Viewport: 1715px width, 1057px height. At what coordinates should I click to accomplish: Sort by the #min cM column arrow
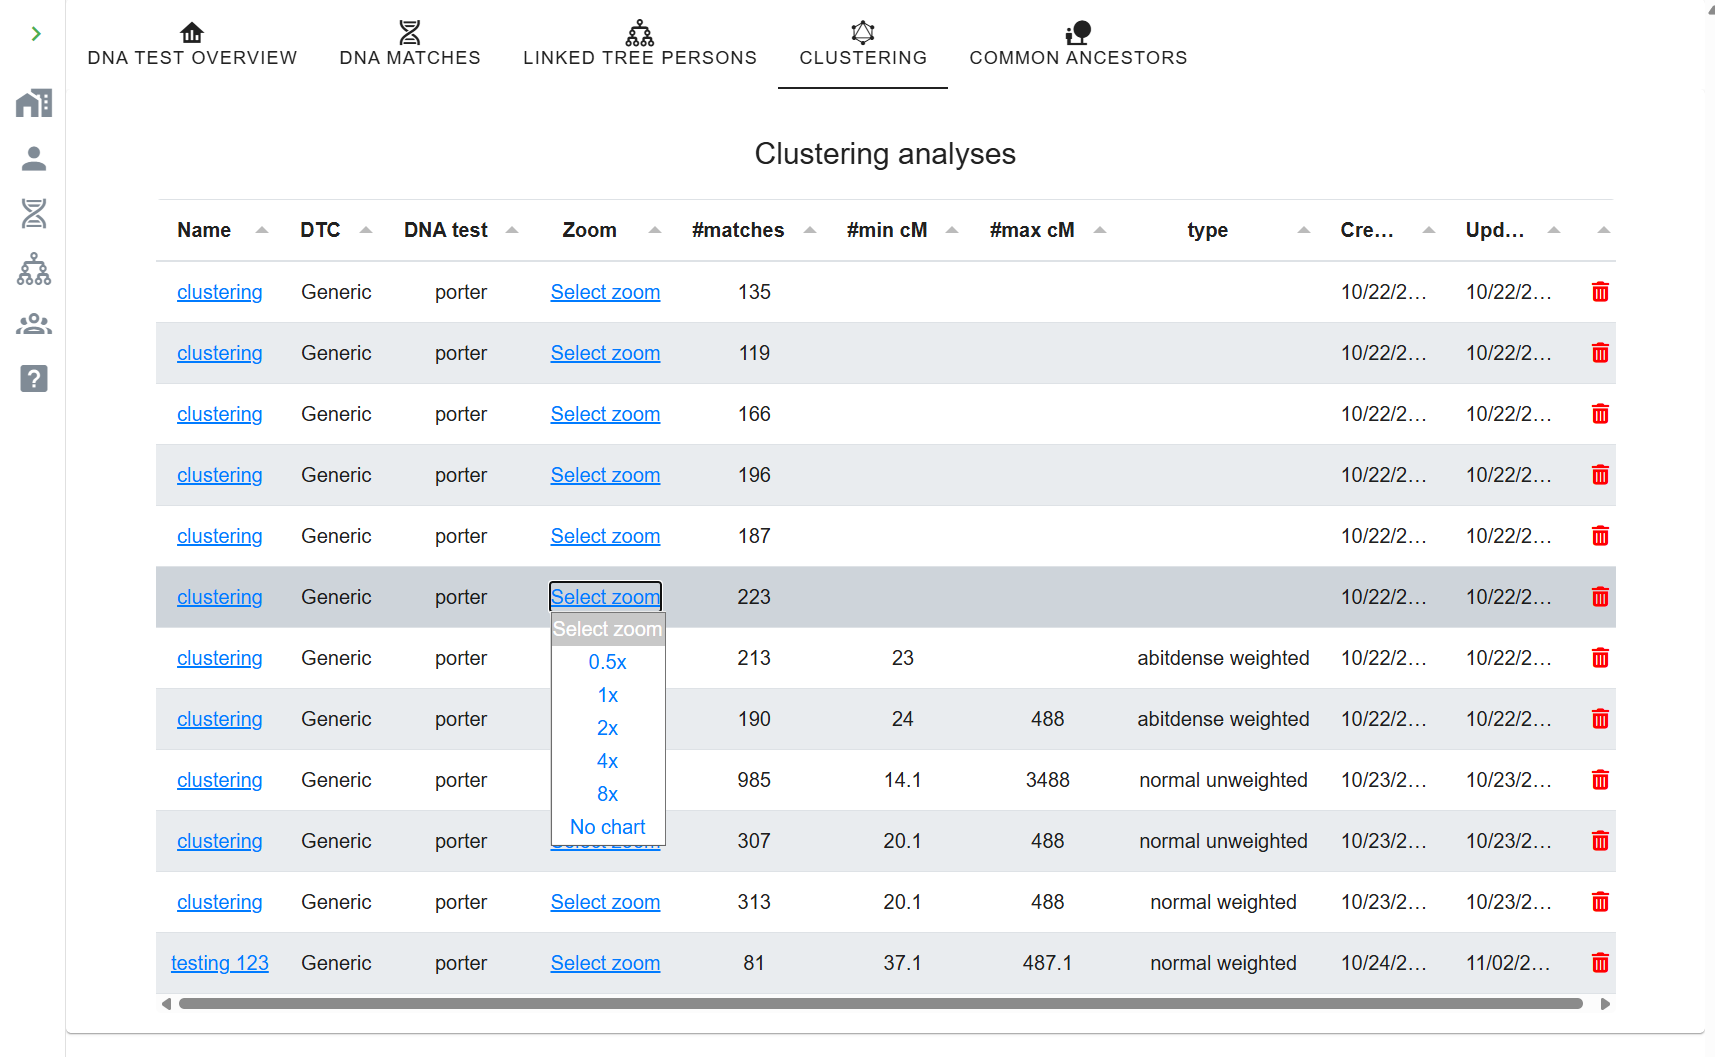952,230
